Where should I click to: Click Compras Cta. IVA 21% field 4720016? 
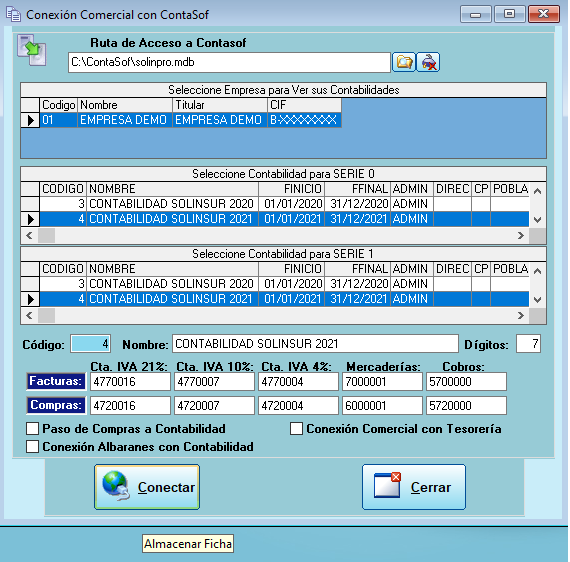(130, 406)
